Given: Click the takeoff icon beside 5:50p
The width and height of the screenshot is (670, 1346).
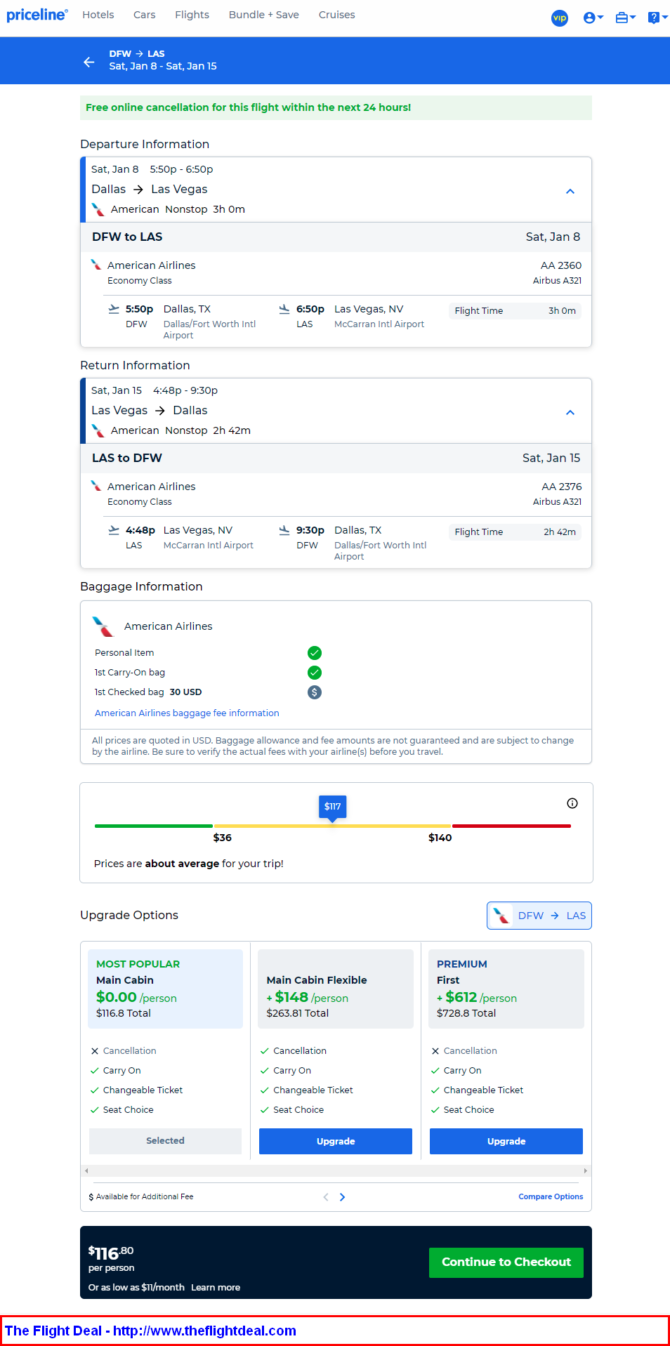Looking at the screenshot, I should [x=114, y=309].
